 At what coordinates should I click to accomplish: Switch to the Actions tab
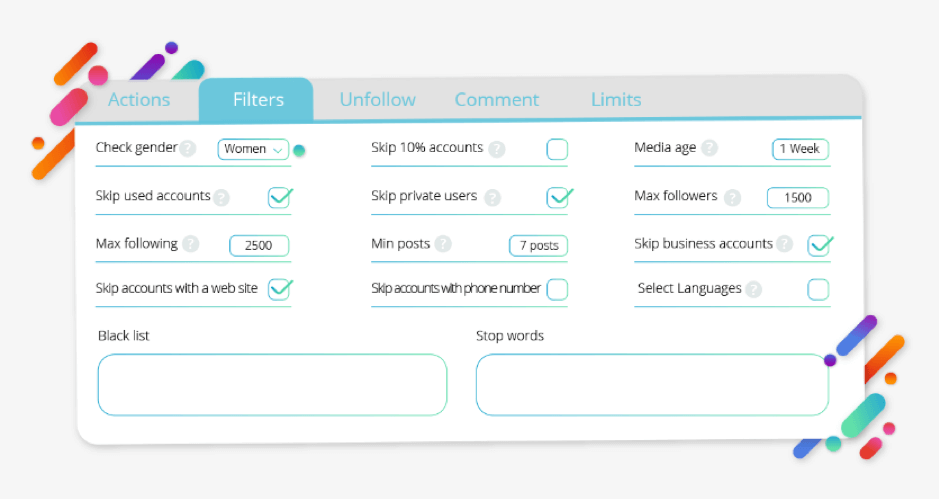(139, 99)
